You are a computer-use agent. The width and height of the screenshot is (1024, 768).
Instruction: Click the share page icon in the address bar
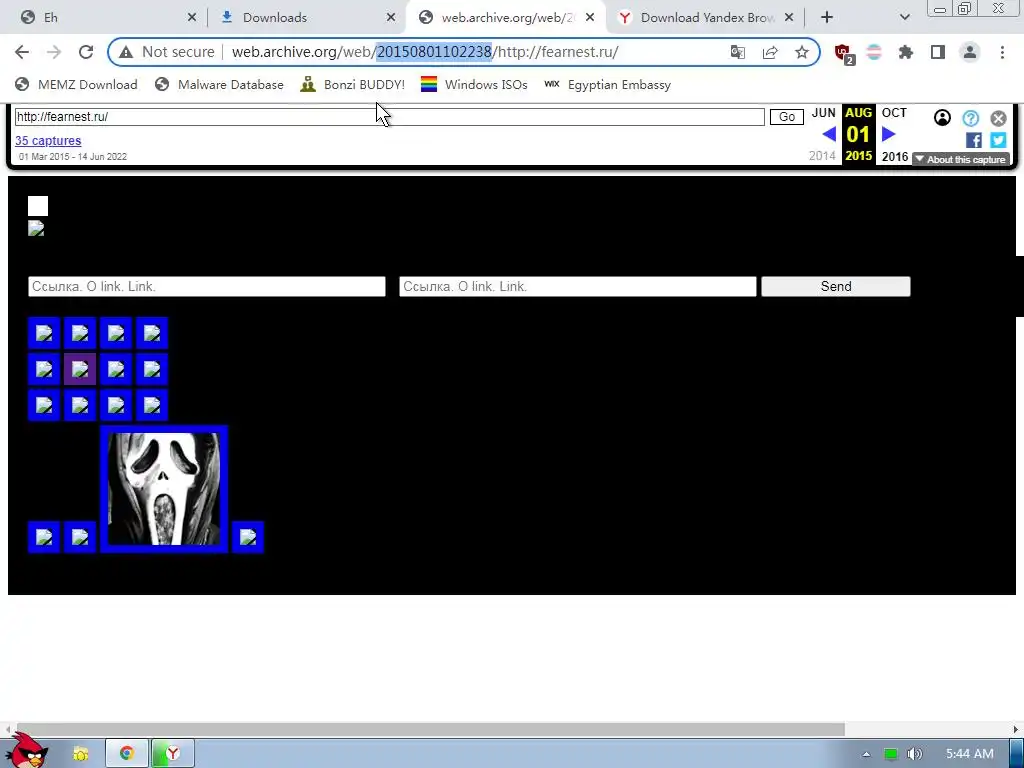tap(770, 52)
